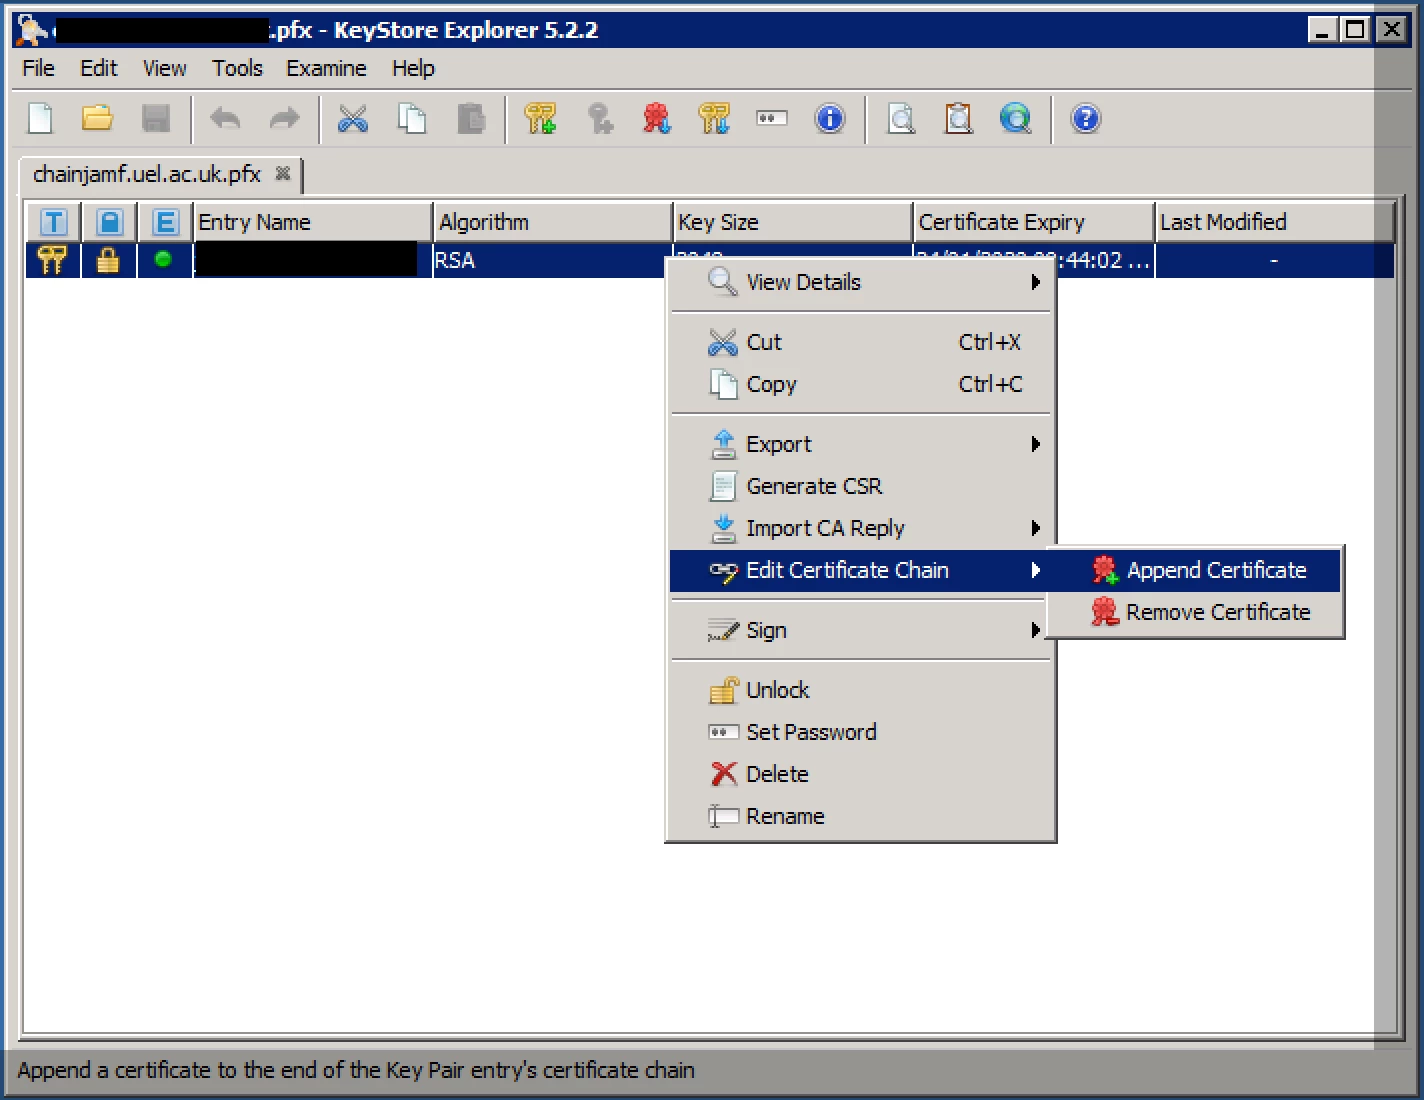Open the Tools menu
Image resolution: width=1424 pixels, height=1100 pixels.
pyautogui.click(x=237, y=68)
